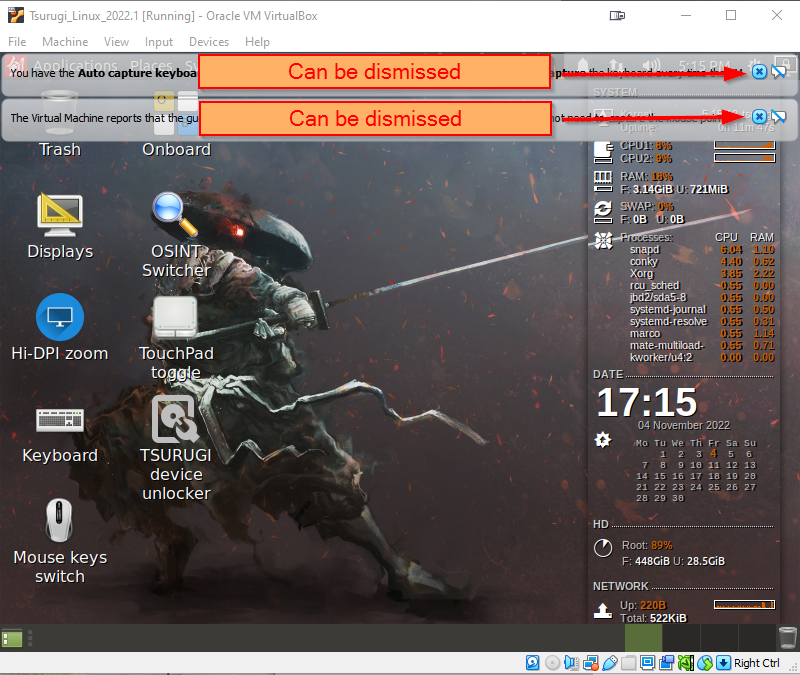Click the USB devices status icon
800x675 pixels.
tap(610, 663)
